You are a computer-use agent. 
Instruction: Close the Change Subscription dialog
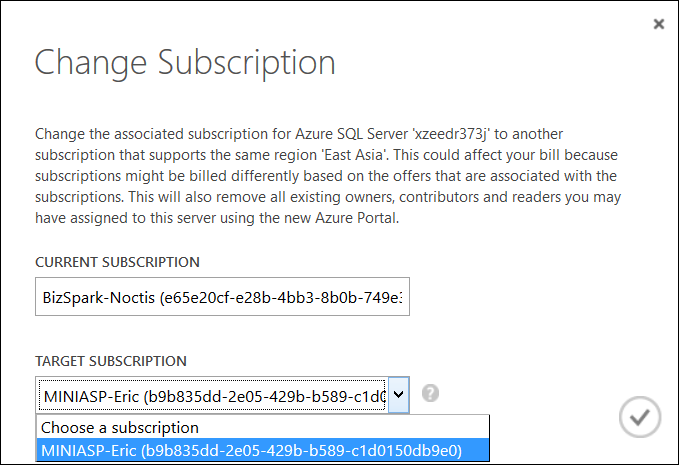point(659,24)
